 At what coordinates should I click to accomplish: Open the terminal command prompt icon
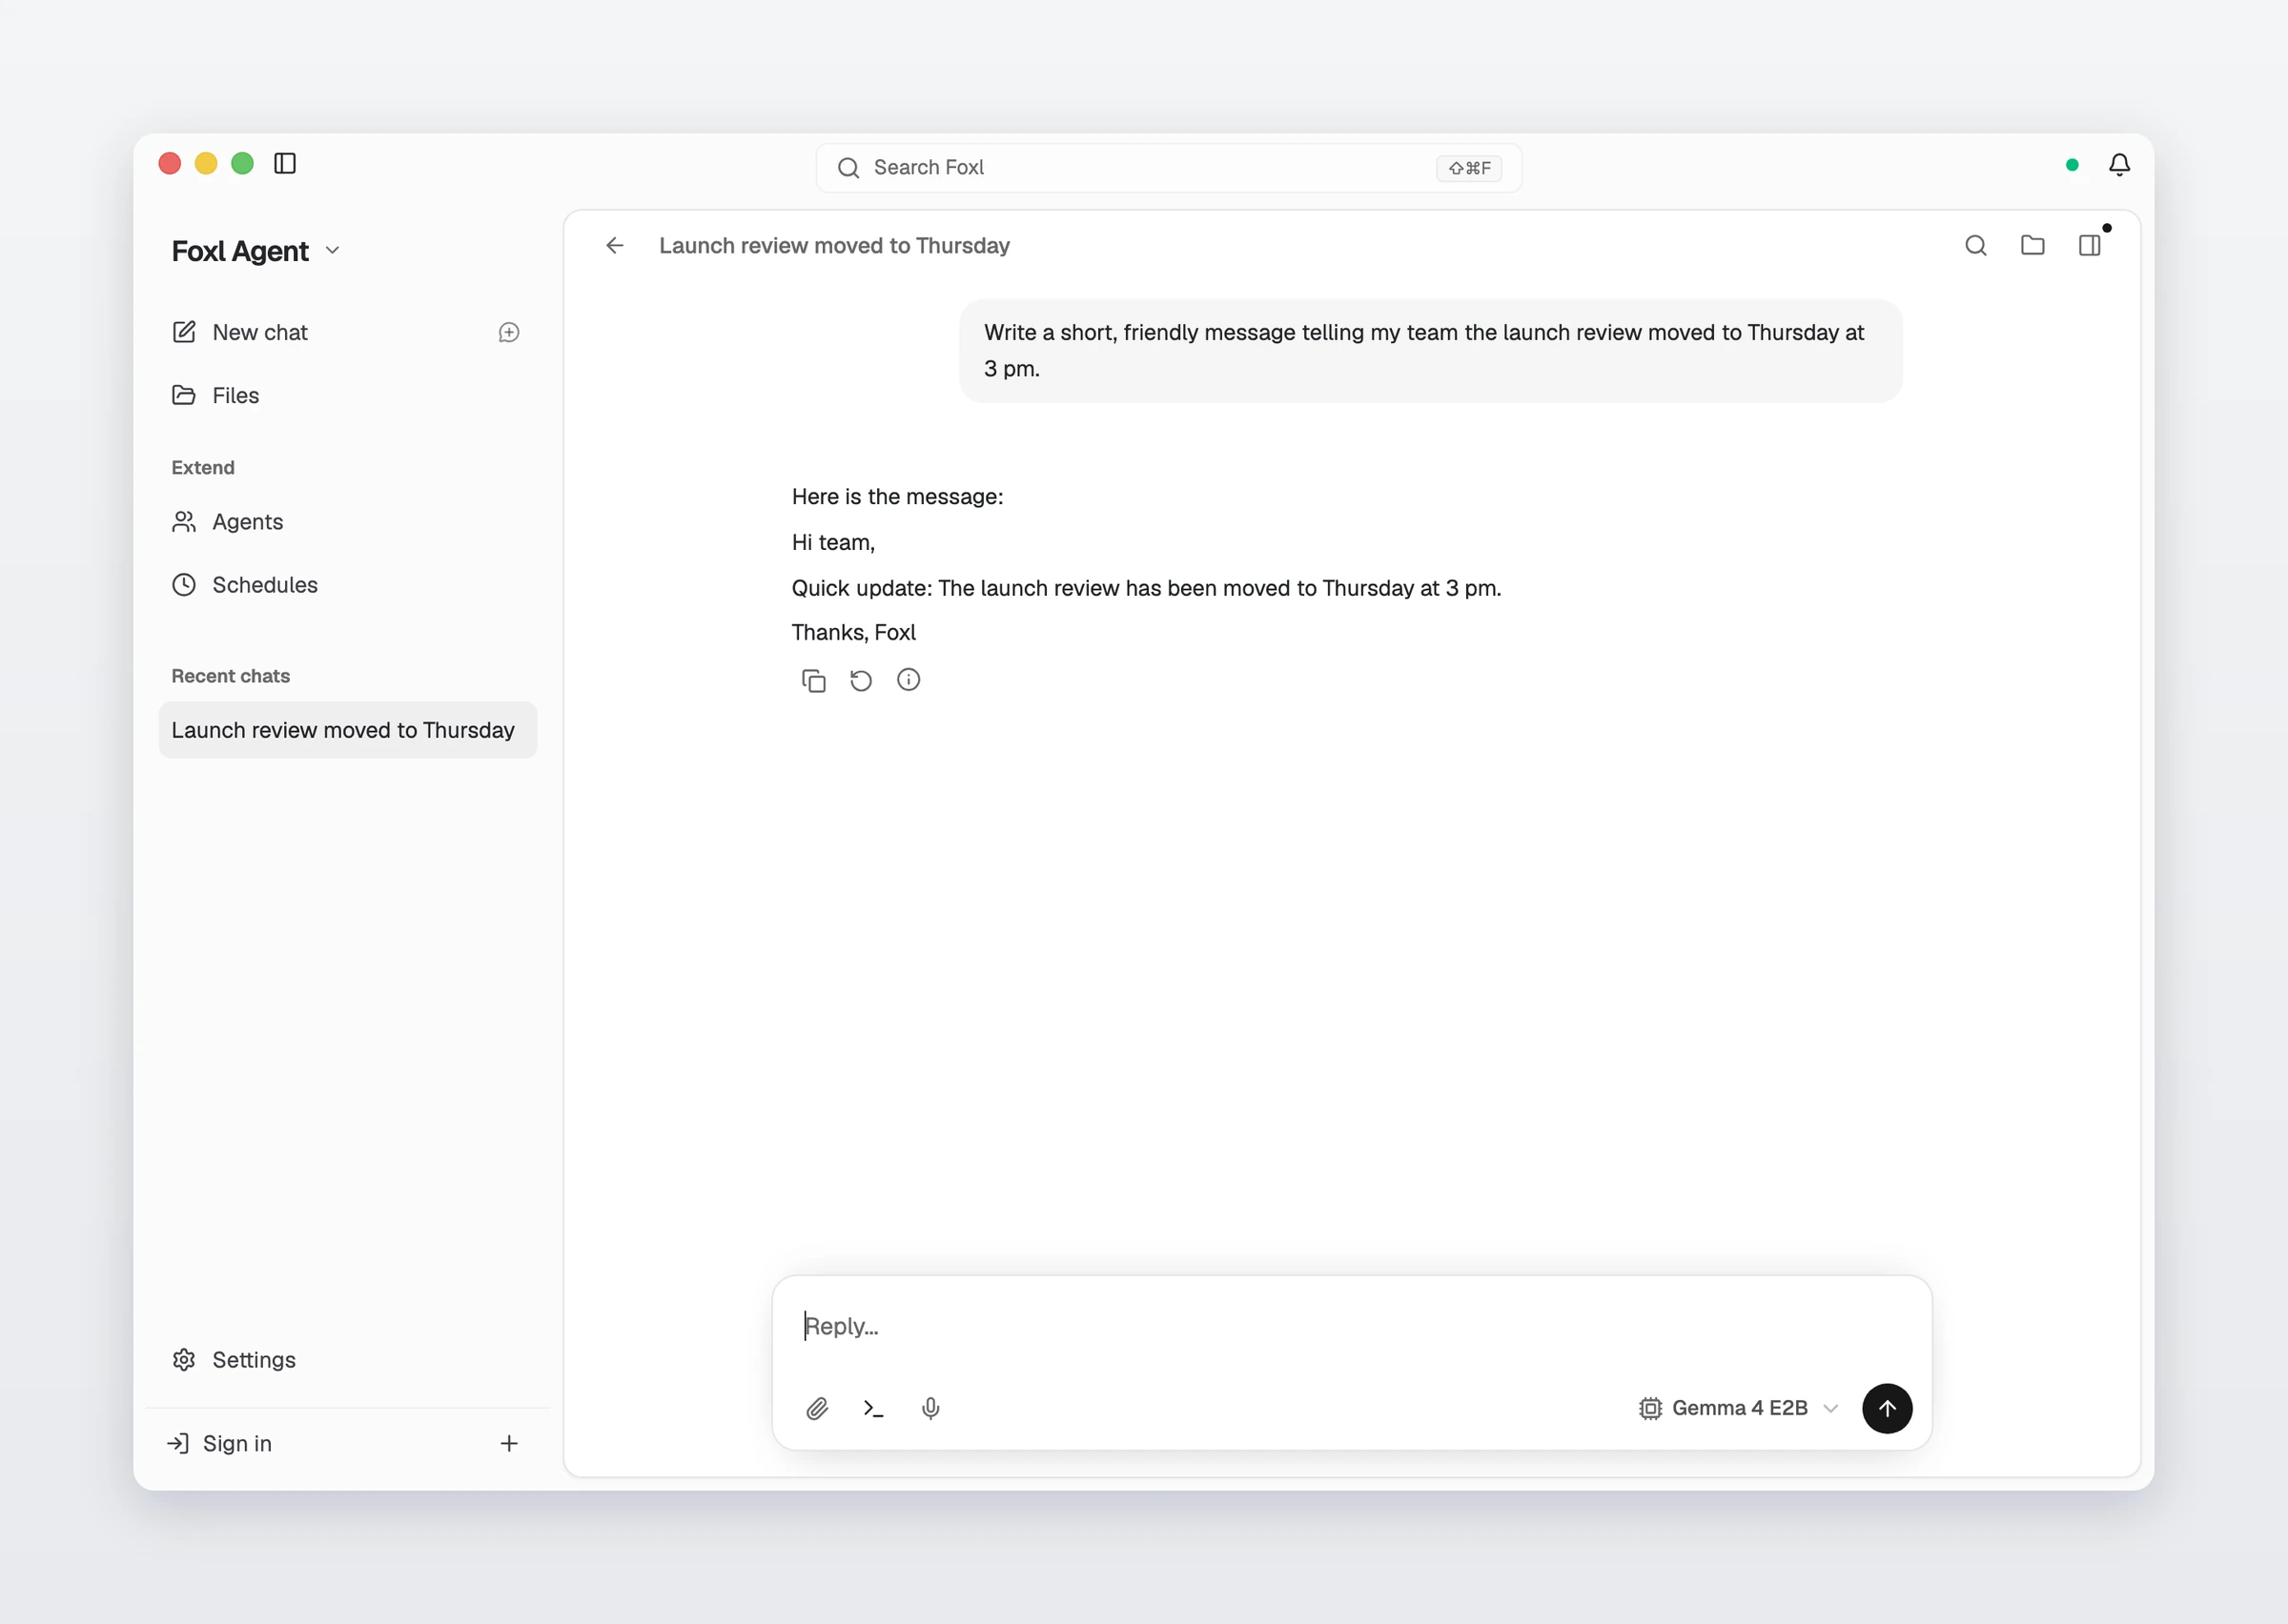click(873, 1408)
